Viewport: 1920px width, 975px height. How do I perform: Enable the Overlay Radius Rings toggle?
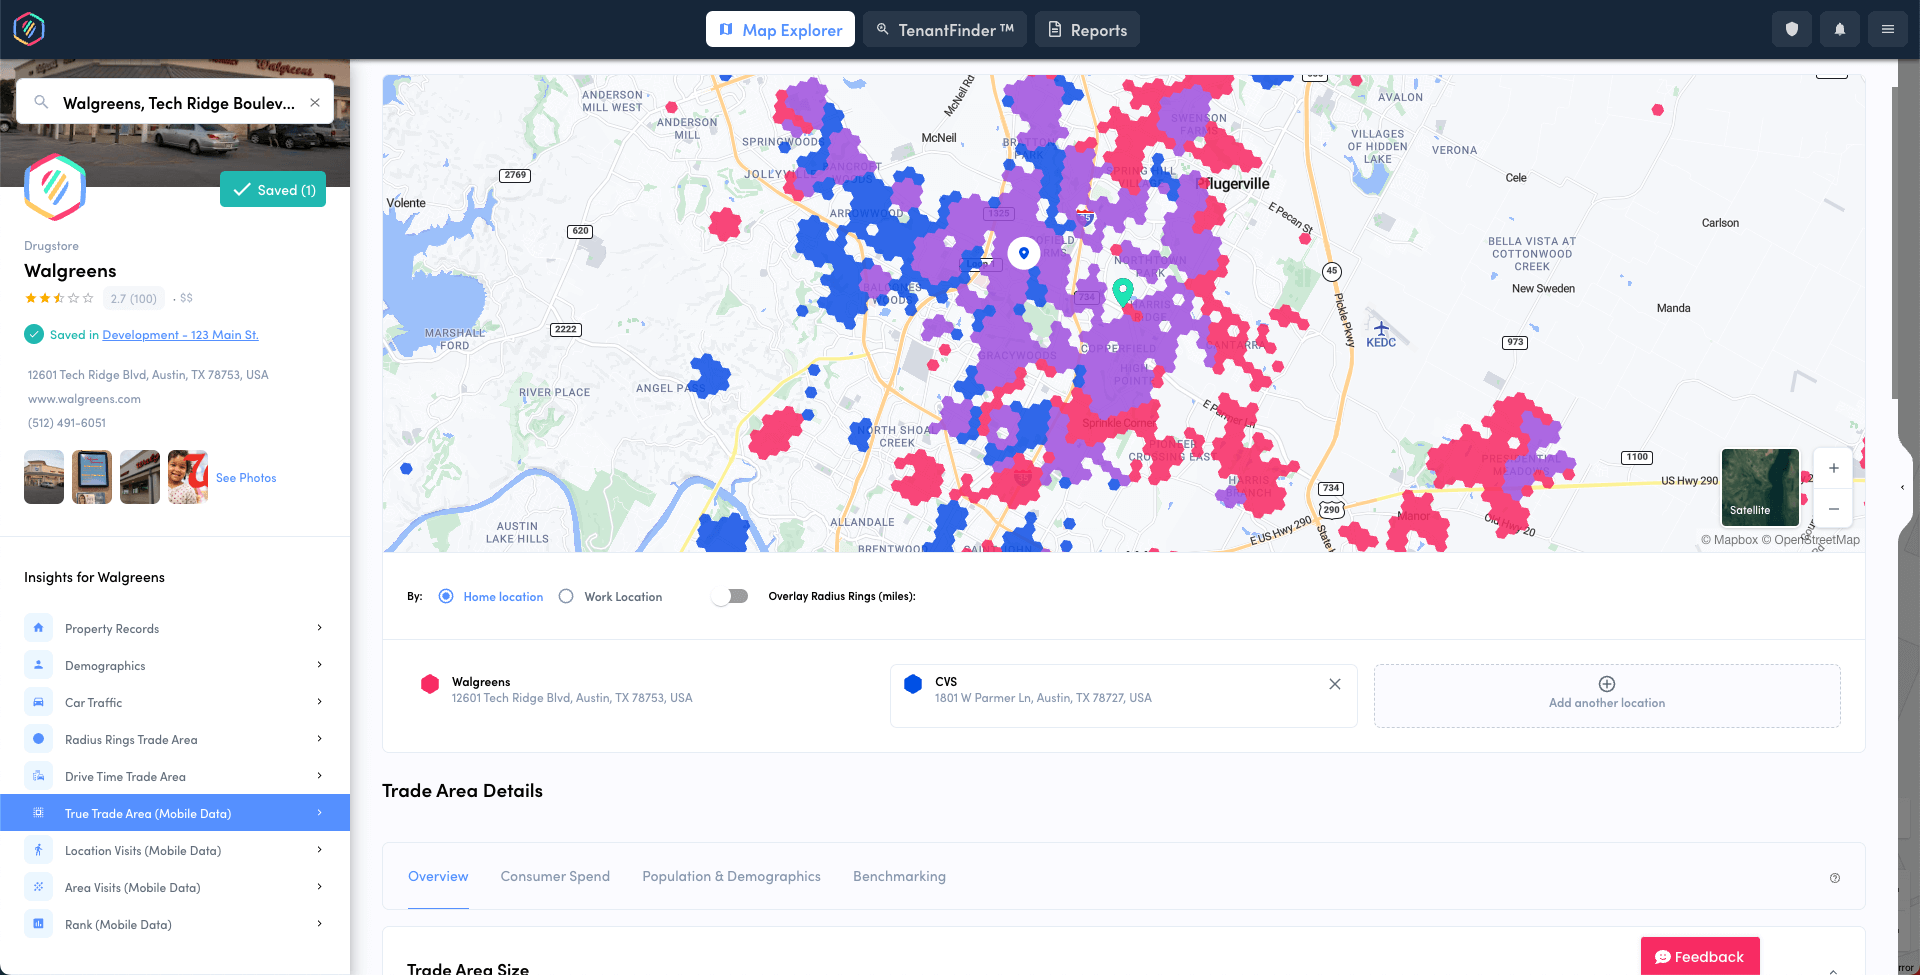[x=729, y=595]
